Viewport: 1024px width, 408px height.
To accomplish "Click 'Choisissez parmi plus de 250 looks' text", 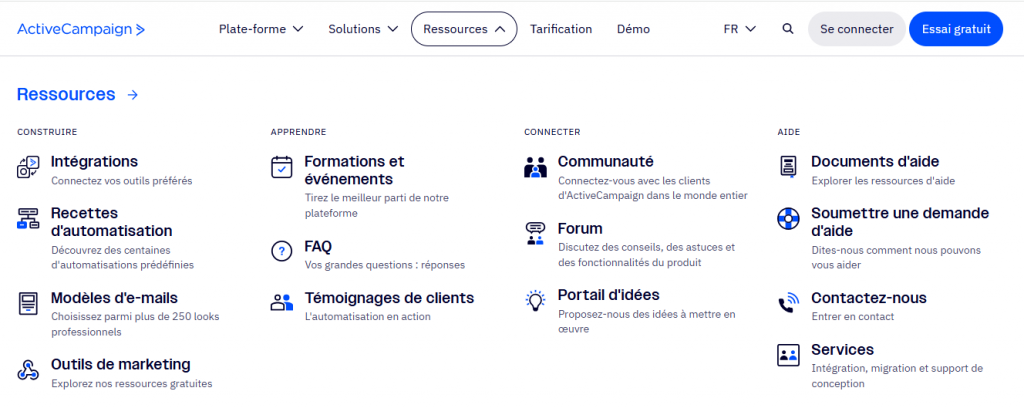I will (x=135, y=317).
